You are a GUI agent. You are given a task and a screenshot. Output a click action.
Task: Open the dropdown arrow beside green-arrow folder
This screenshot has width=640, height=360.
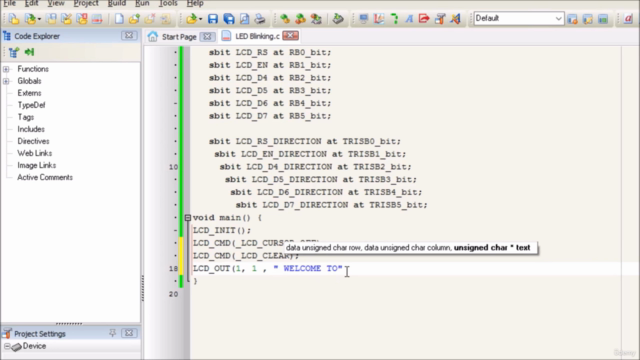tap(200, 19)
